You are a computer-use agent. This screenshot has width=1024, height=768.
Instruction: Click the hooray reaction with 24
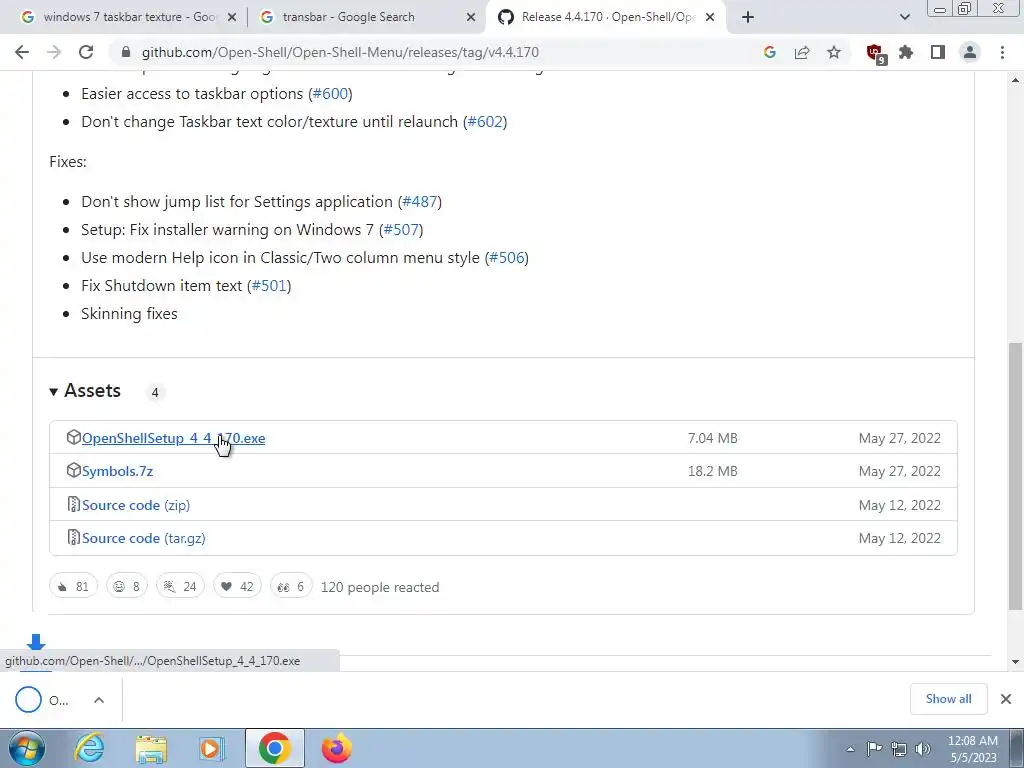(180, 586)
